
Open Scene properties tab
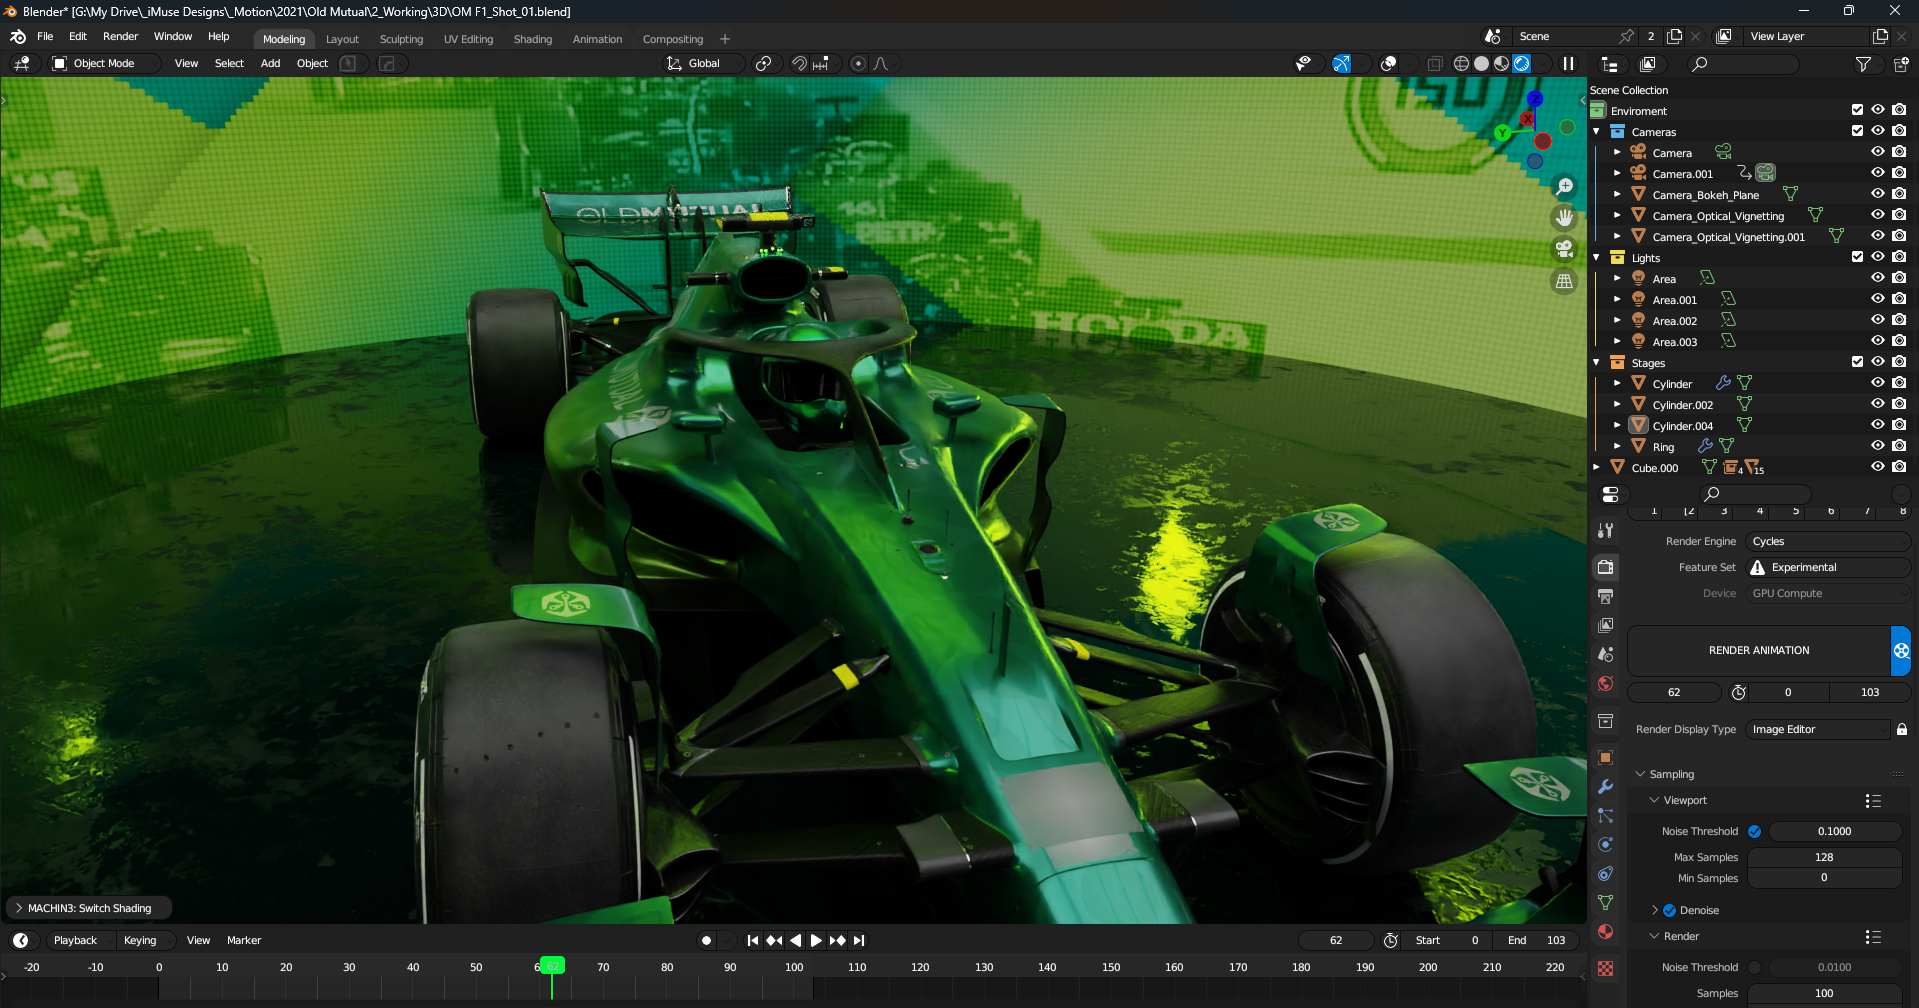pyautogui.click(x=1606, y=654)
